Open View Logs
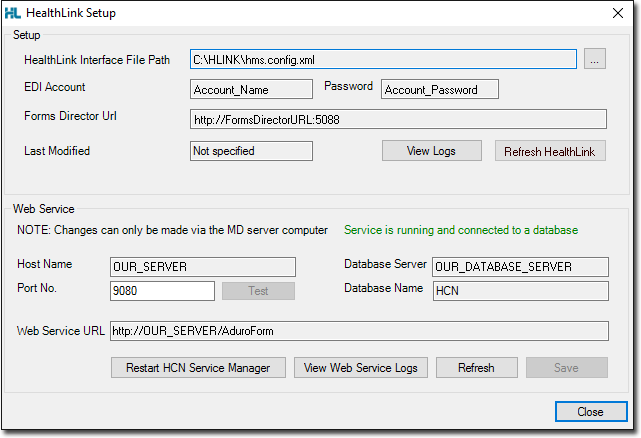This screenshot has width=641, height=438. [x=432, y=151]
